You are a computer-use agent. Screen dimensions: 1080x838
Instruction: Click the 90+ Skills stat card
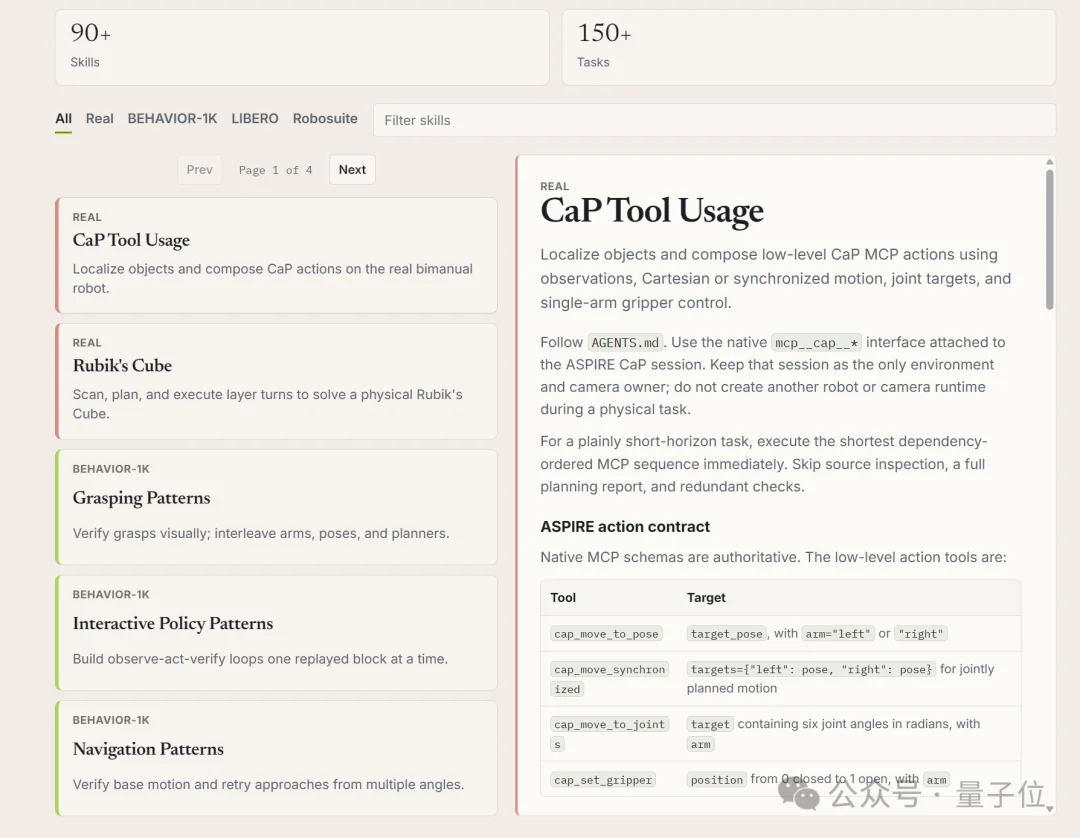point(302,48)
